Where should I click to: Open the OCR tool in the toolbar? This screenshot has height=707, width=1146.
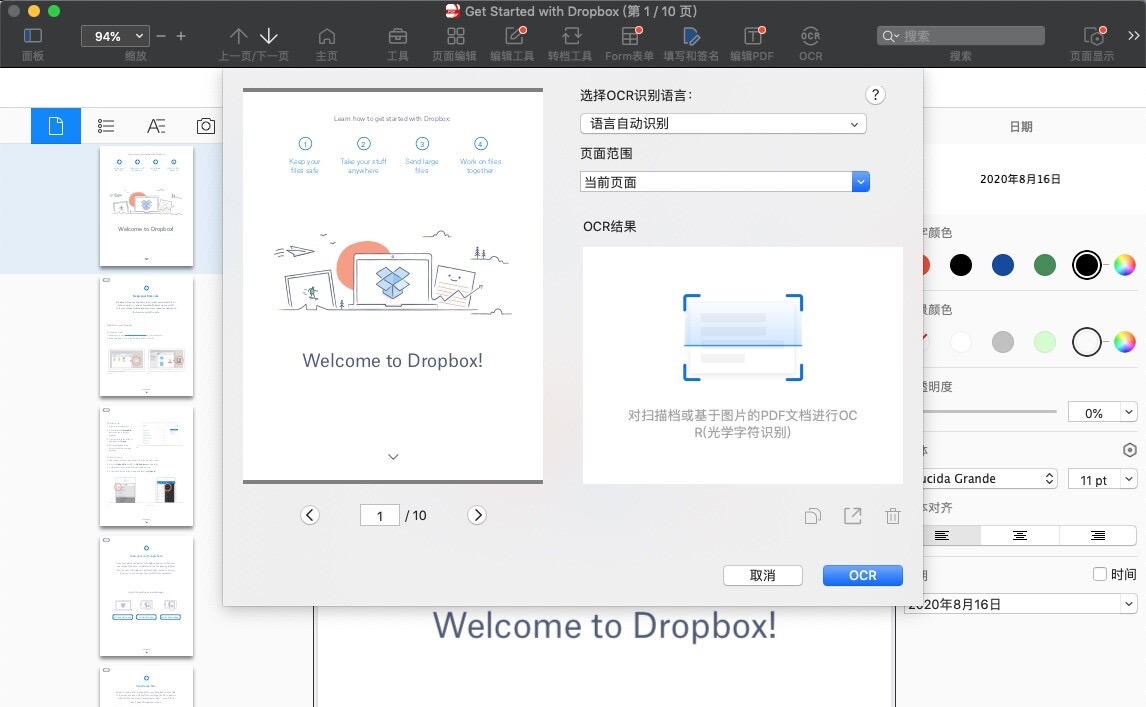(810, 40)
